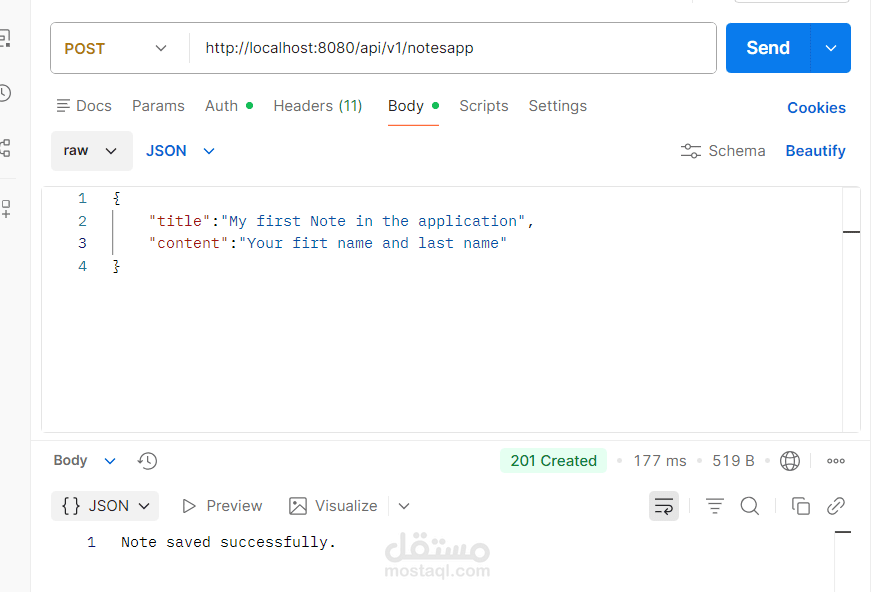Screen dimensions: 876x592
Task: Open the POST method dropdown
Action: (116, 49)
